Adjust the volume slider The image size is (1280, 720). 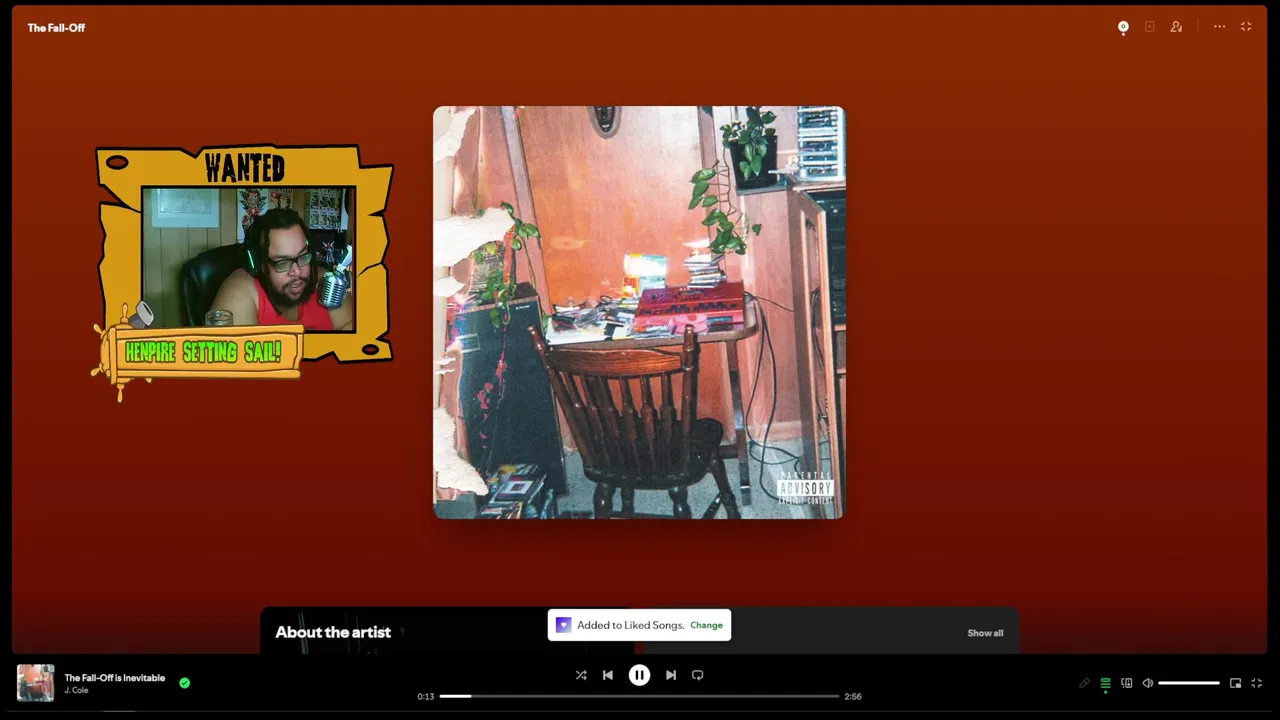[x=1189, y=683]
